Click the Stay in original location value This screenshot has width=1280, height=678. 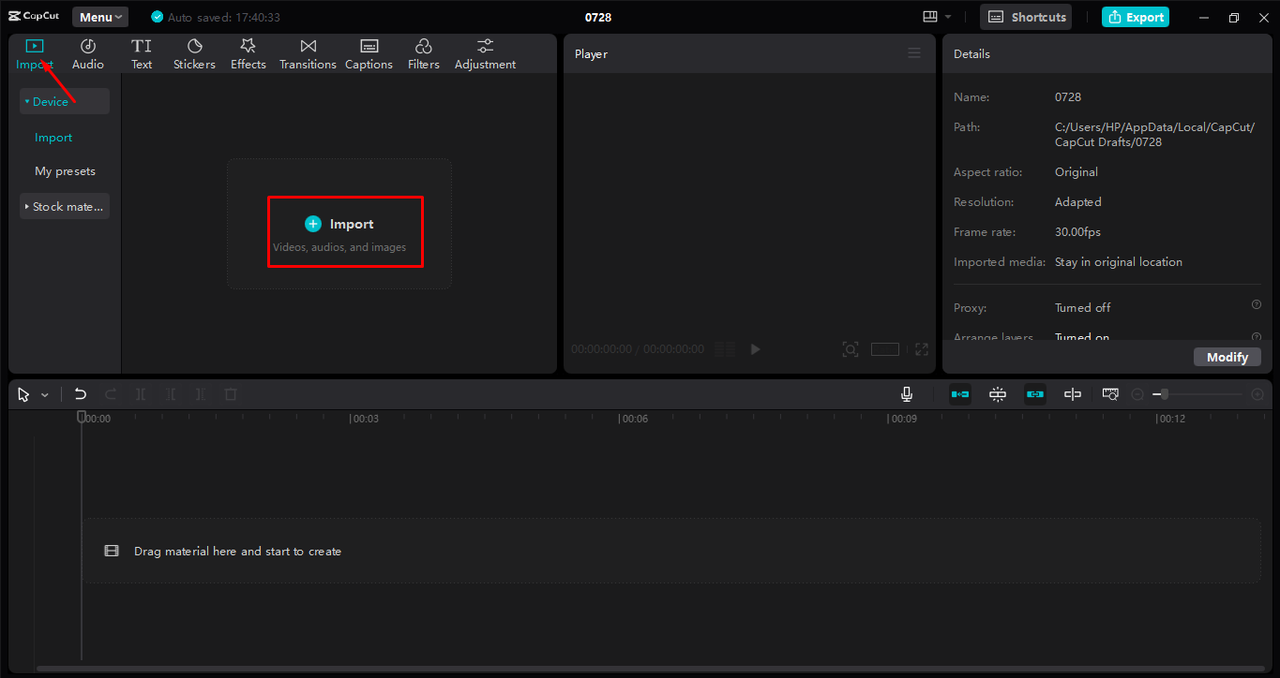click(1118, 262)
